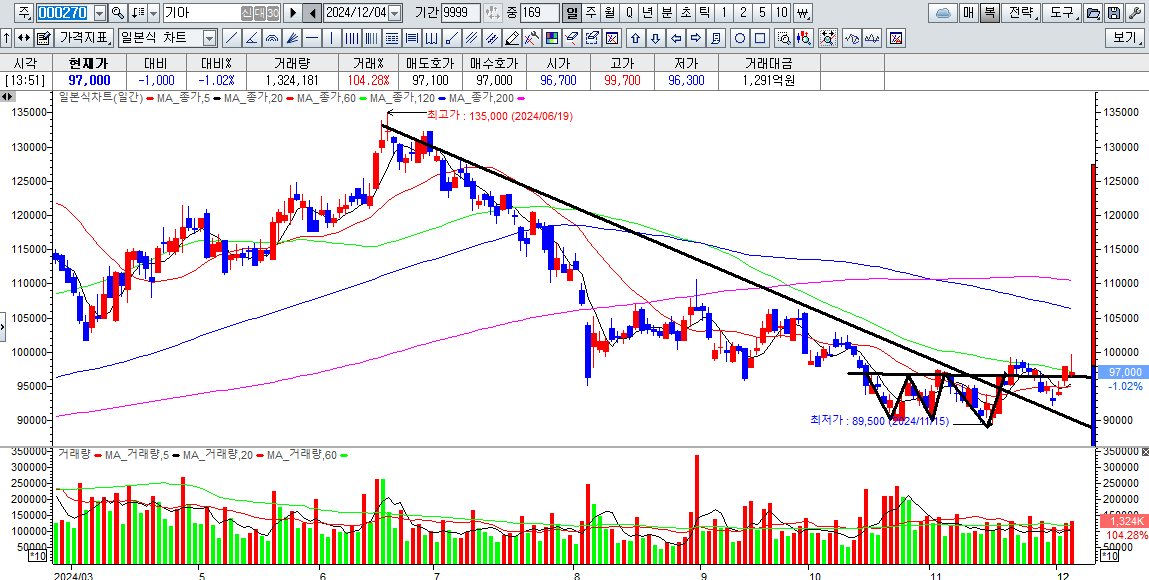Open the stock code dropdown arrow
This screenshot has height=580, width=1149.
coord(99,13)
